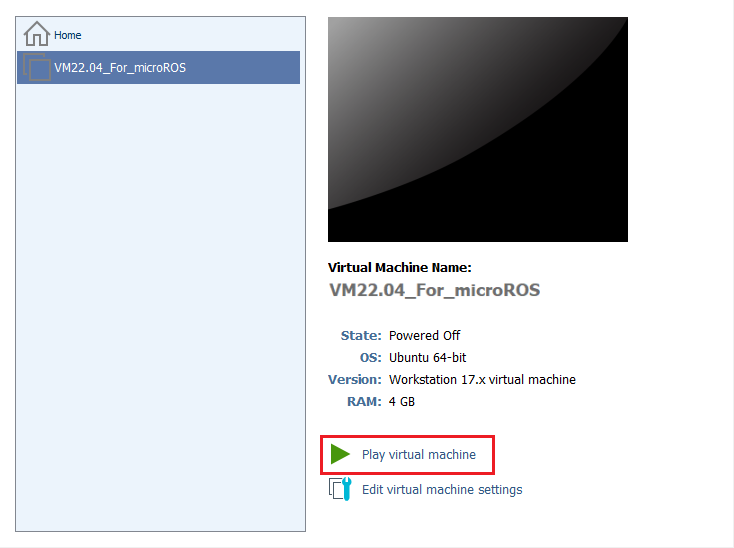Click the green play triangle icon
The height and width of the screenshot is (548, 734).
340,454
